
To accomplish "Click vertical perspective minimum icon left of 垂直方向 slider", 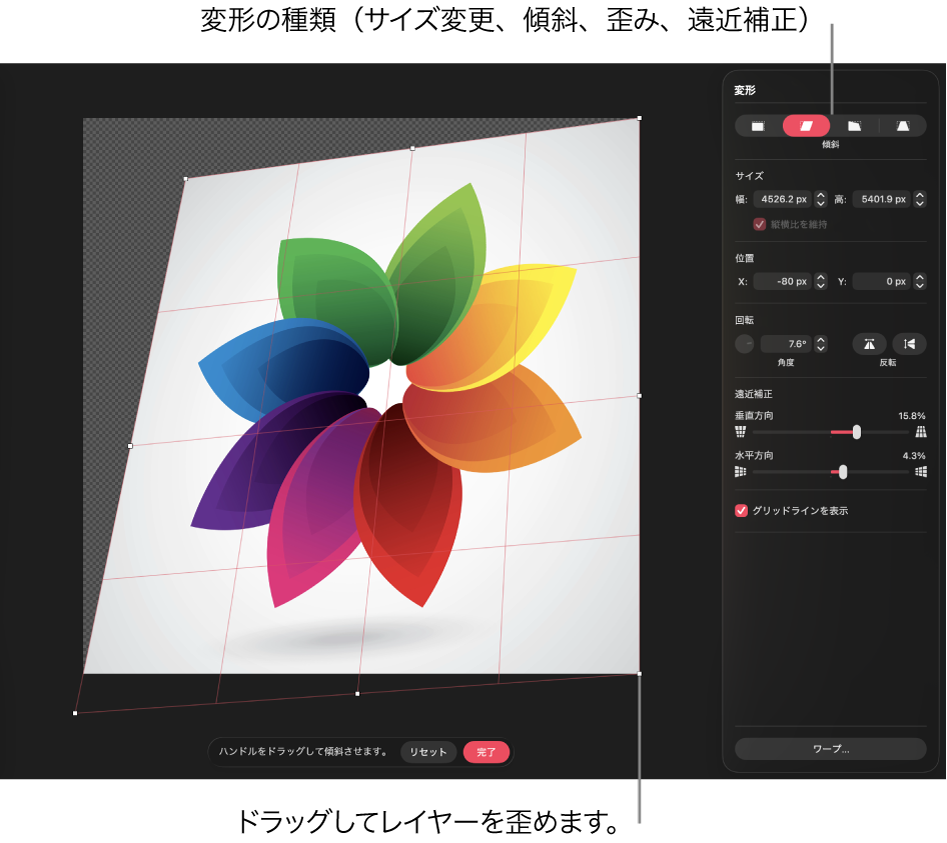I will [740, 432].
